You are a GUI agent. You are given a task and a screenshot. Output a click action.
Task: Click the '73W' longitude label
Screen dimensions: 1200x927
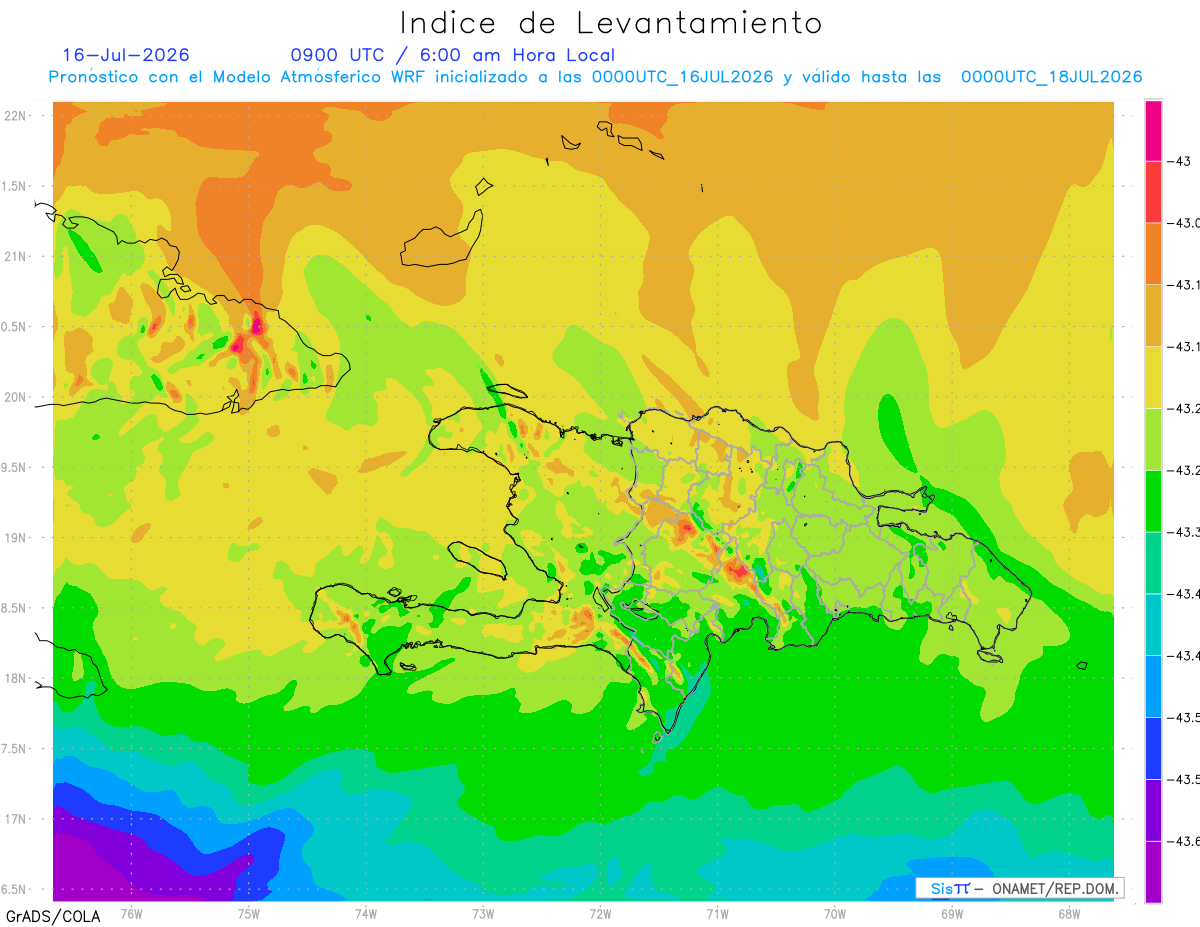(x=483, y=914)
